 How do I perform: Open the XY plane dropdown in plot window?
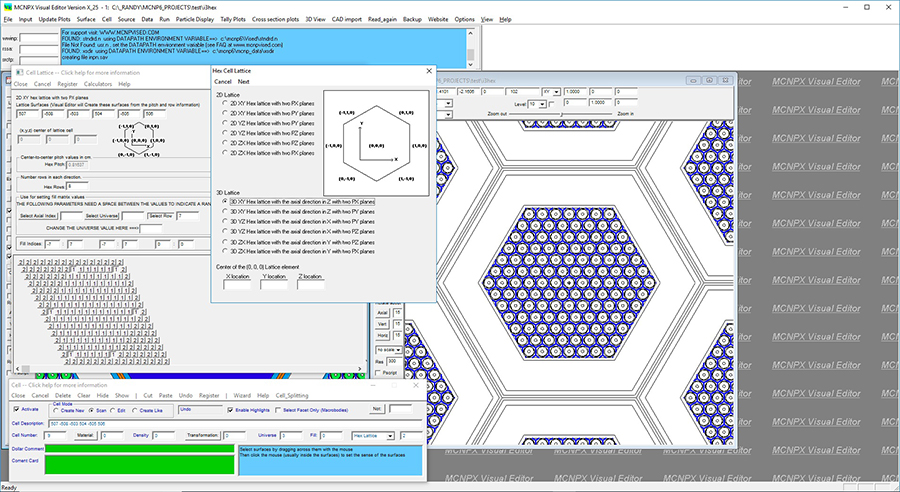click(557, 92)
